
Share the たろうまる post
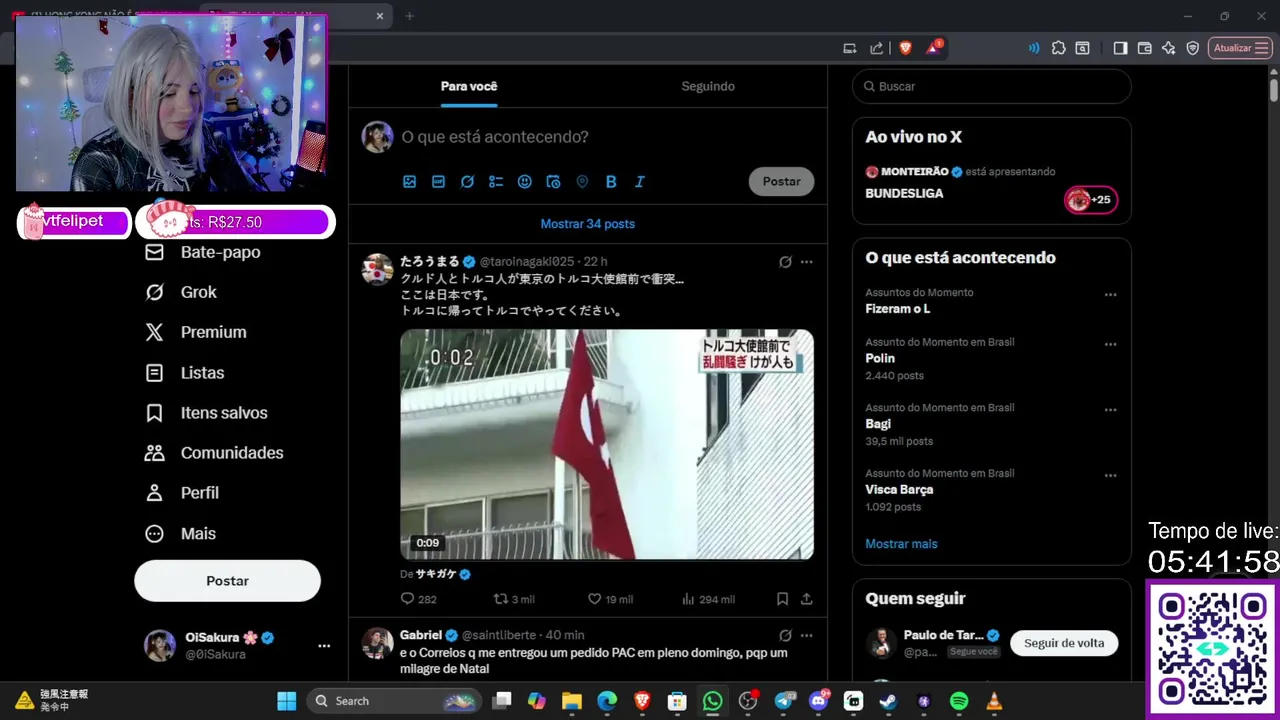[x=806, y=599]
